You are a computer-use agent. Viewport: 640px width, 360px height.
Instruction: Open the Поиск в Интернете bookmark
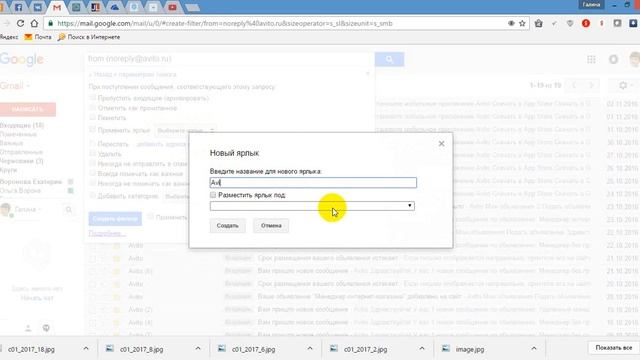pyautogui.click(x=89, y=37)
